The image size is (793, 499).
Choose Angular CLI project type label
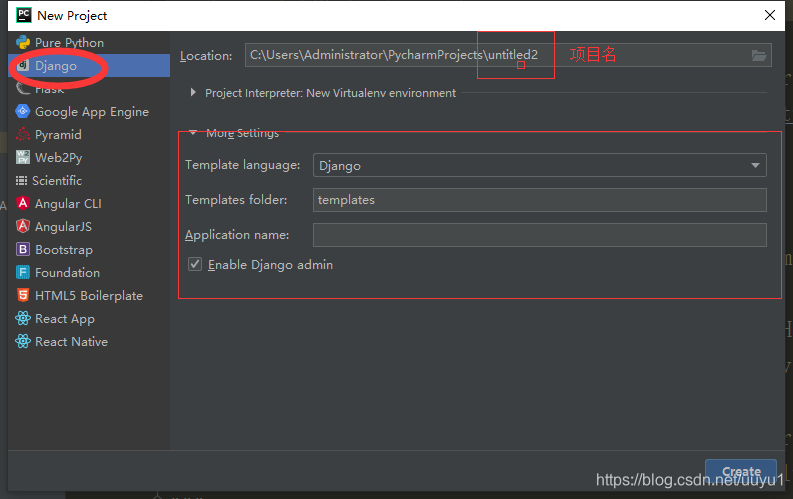[68, 204]
